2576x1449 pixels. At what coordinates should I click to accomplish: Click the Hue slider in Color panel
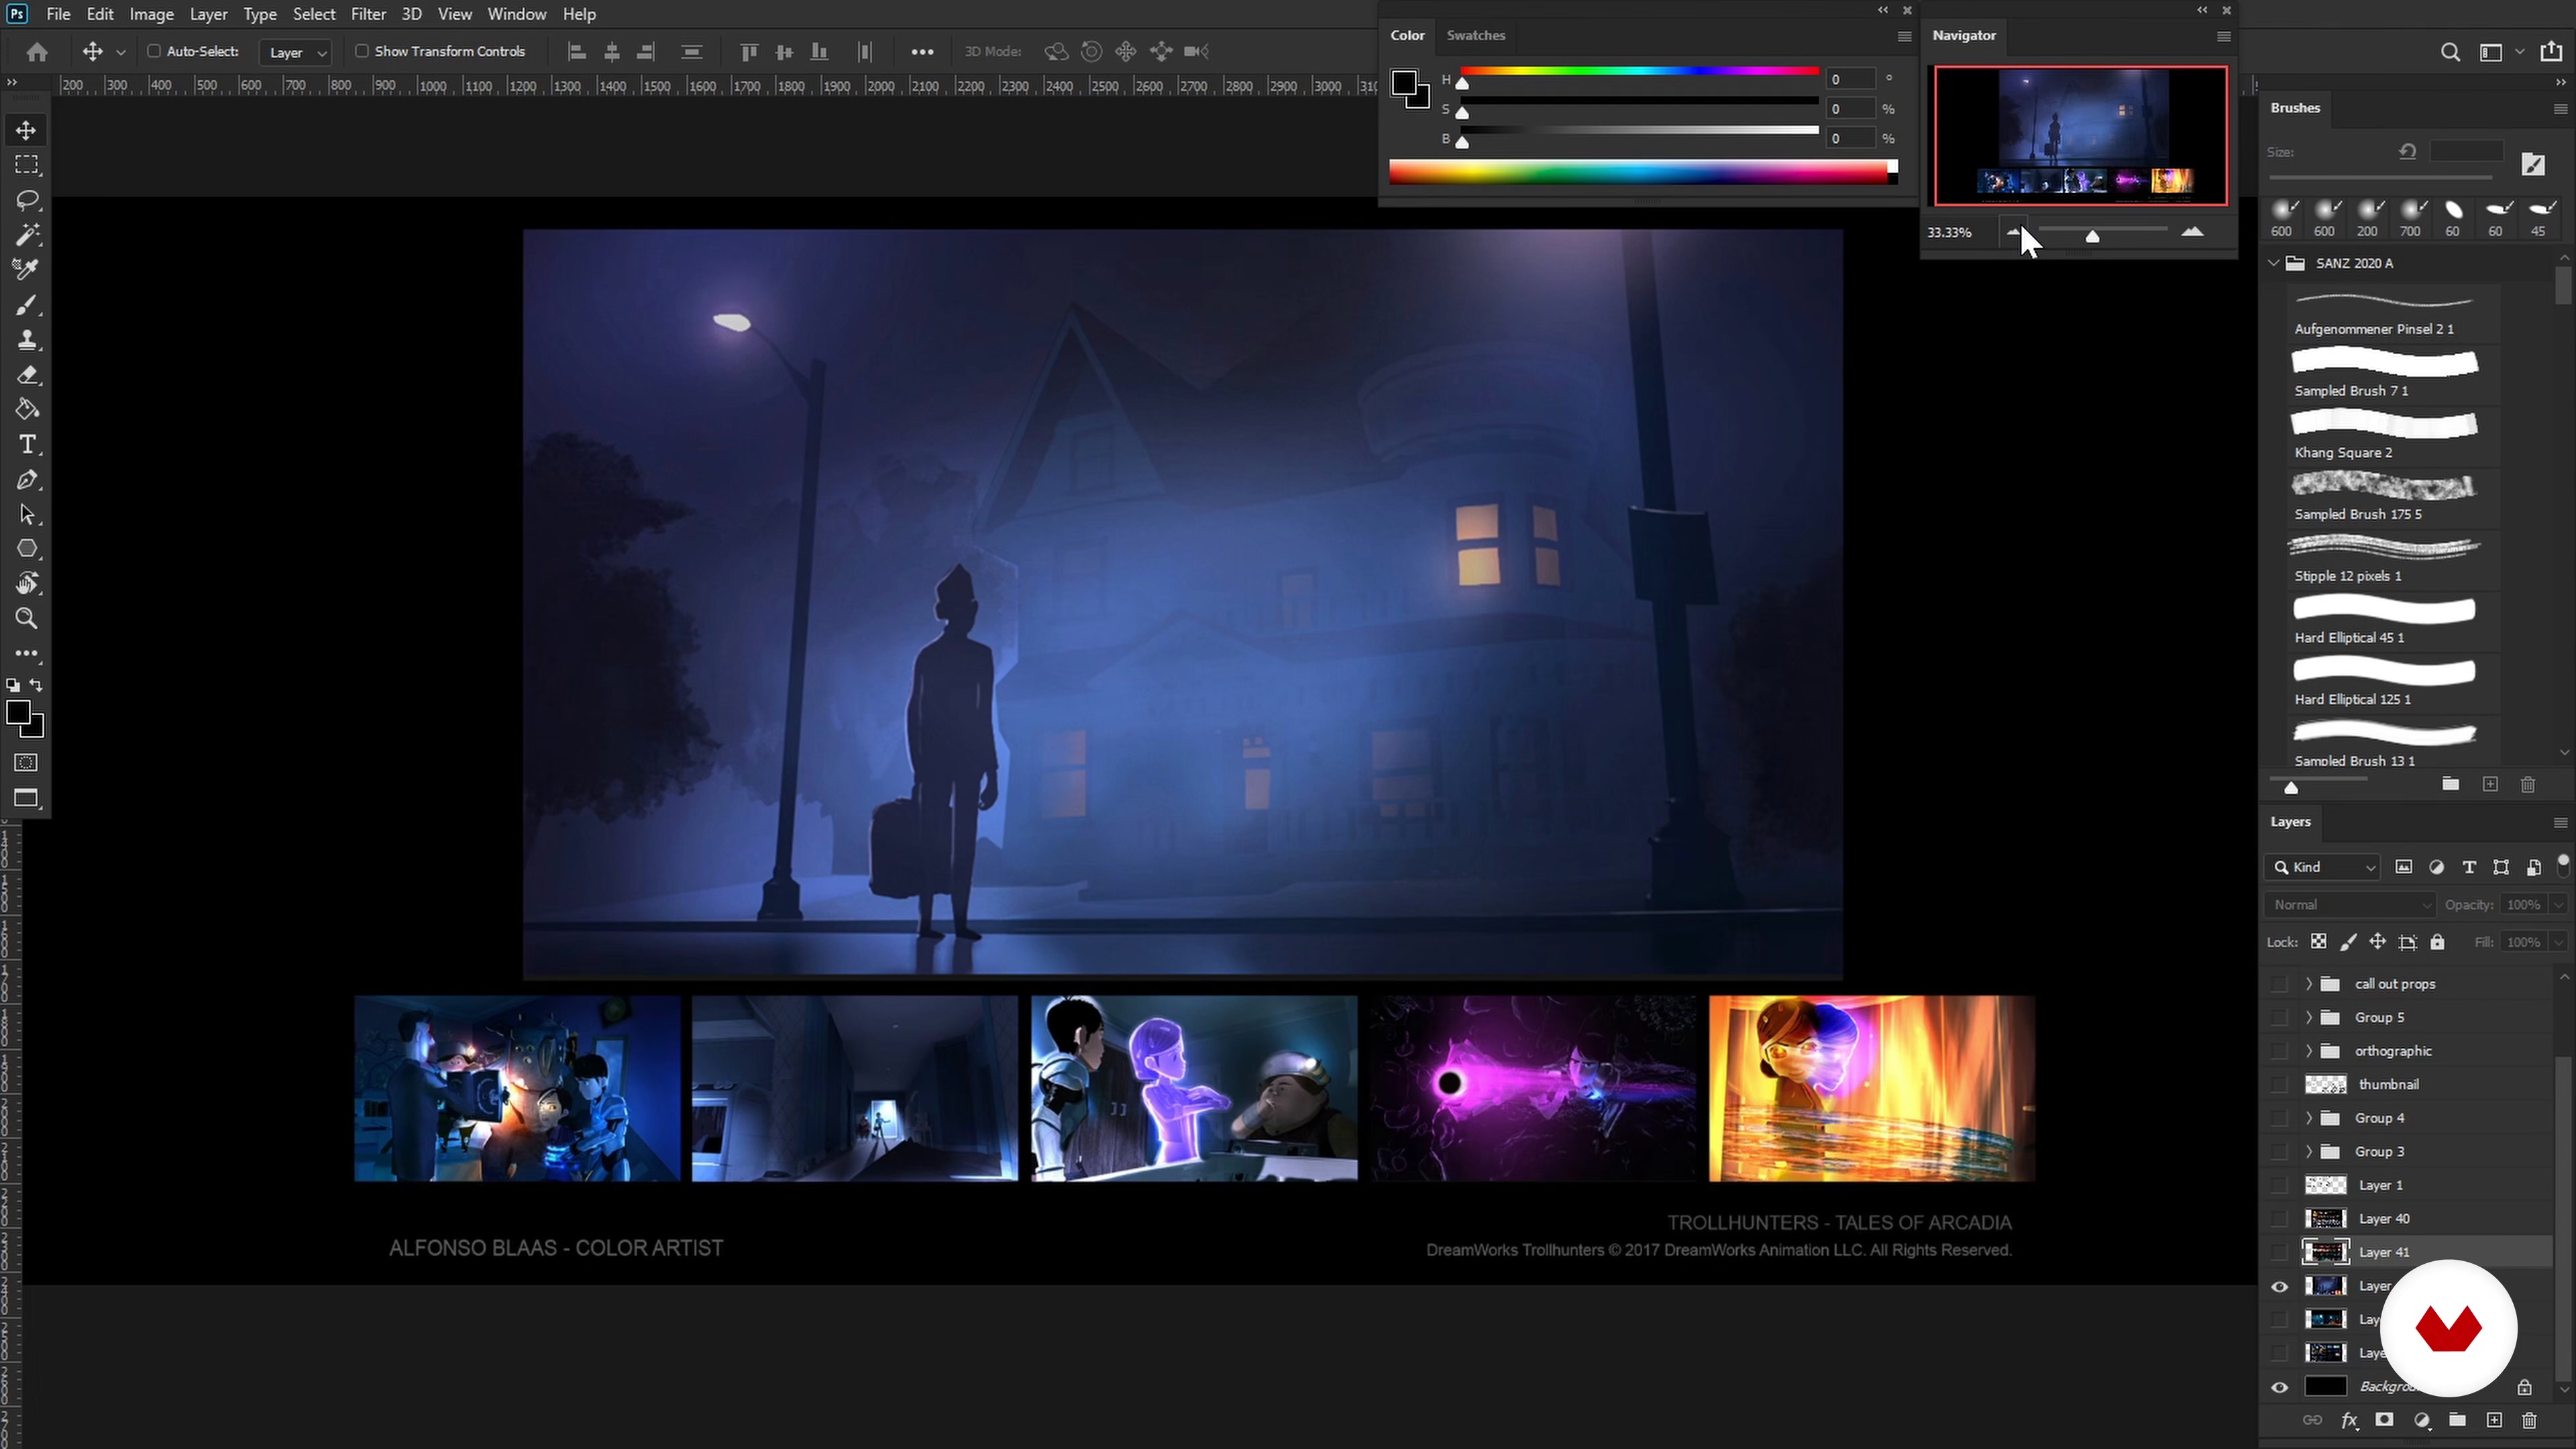(1639, 72)
